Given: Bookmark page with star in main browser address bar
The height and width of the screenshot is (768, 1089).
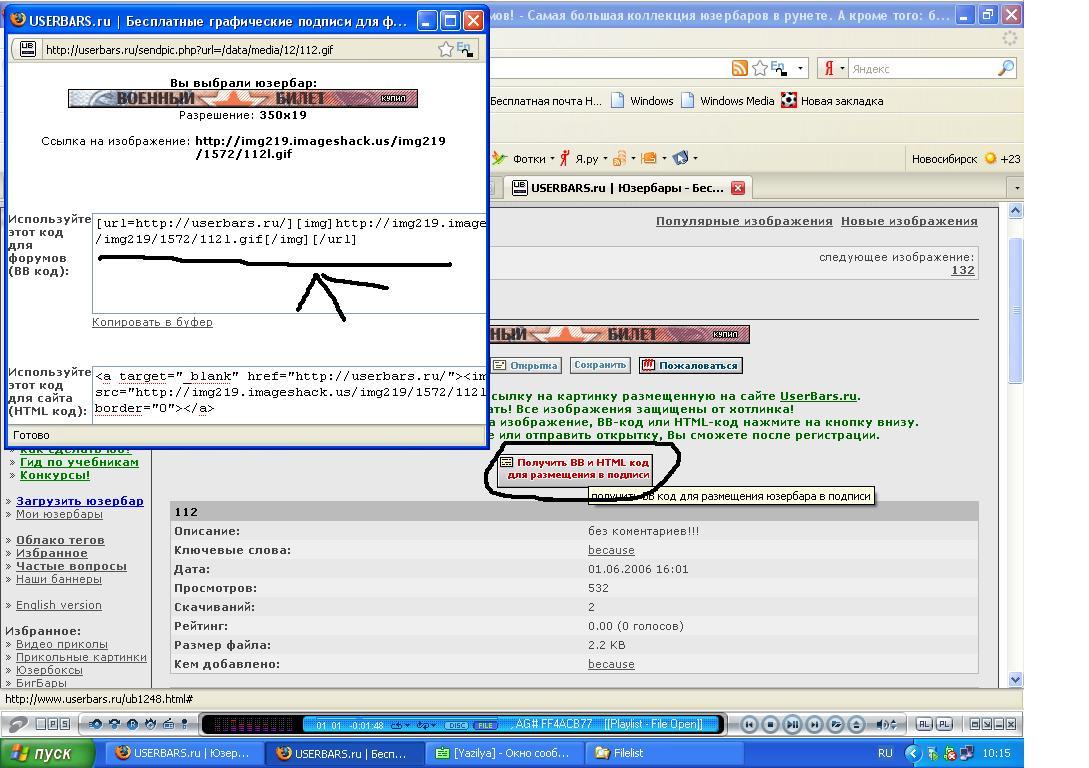Looking at the screenshot, I should pos(760,68).
